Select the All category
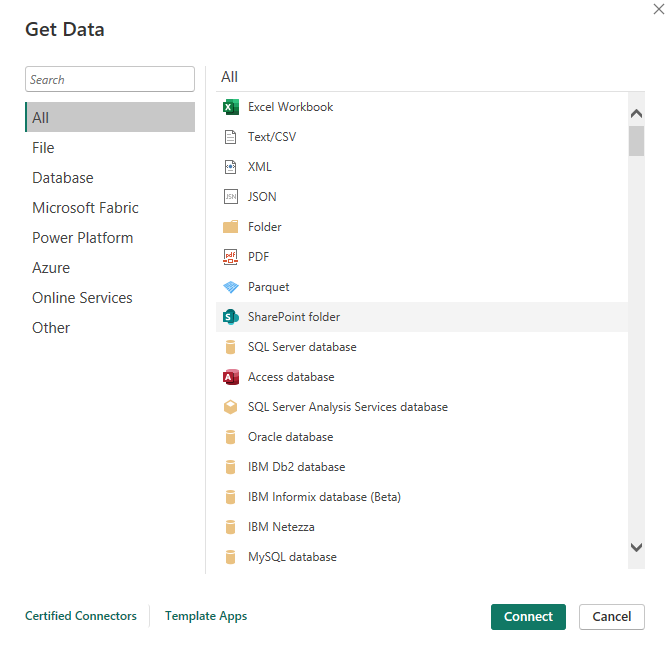 point(110,117)
